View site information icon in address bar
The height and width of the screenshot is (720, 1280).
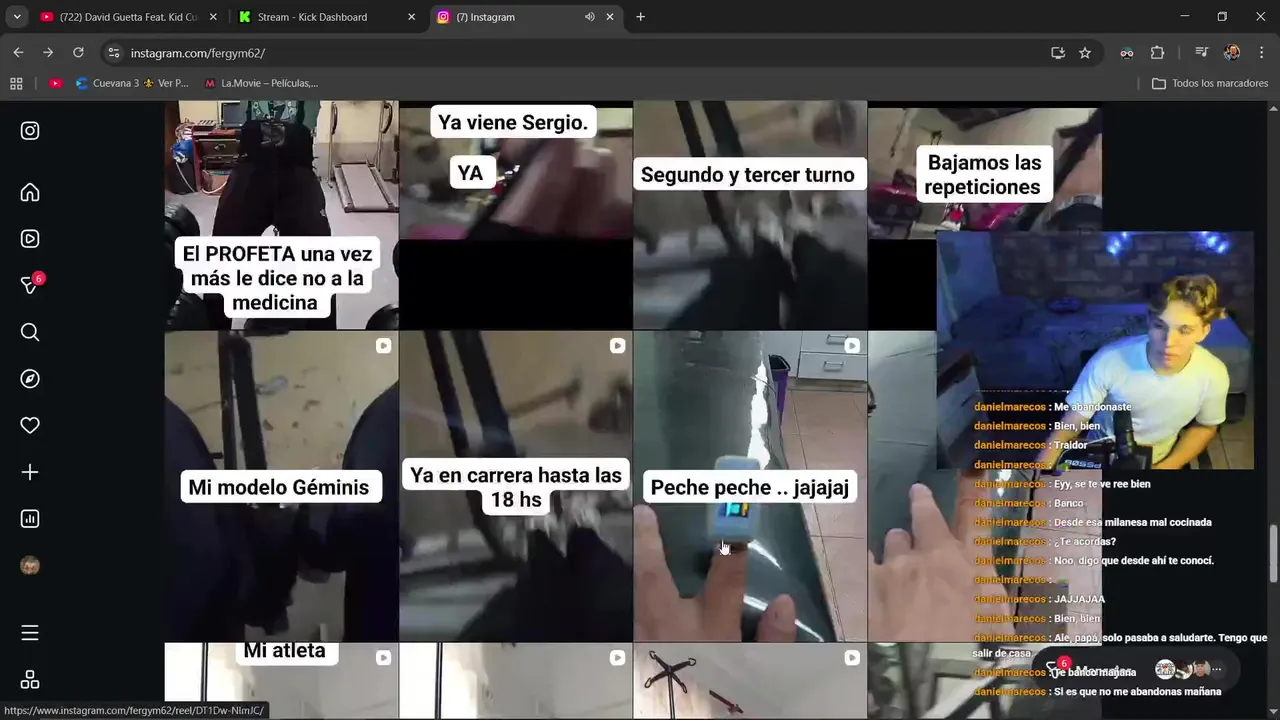tap(114, 53)
